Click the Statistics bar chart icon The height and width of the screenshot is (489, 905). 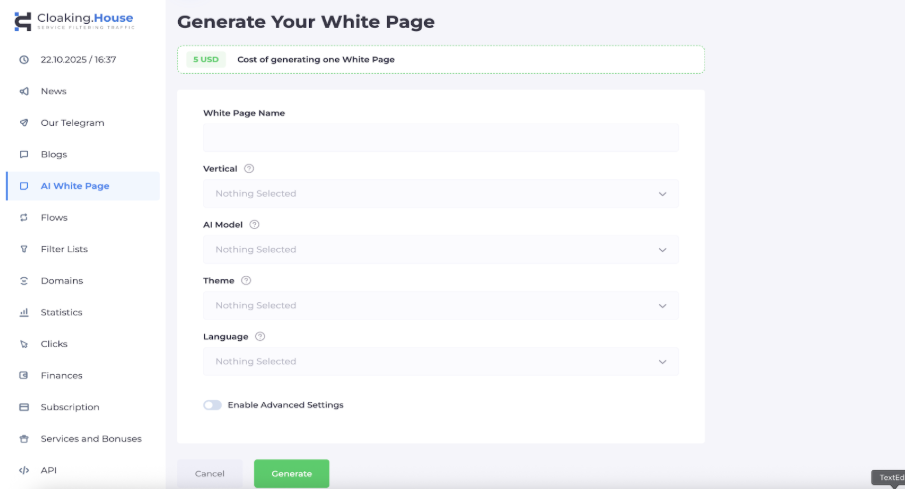(24, 312)
